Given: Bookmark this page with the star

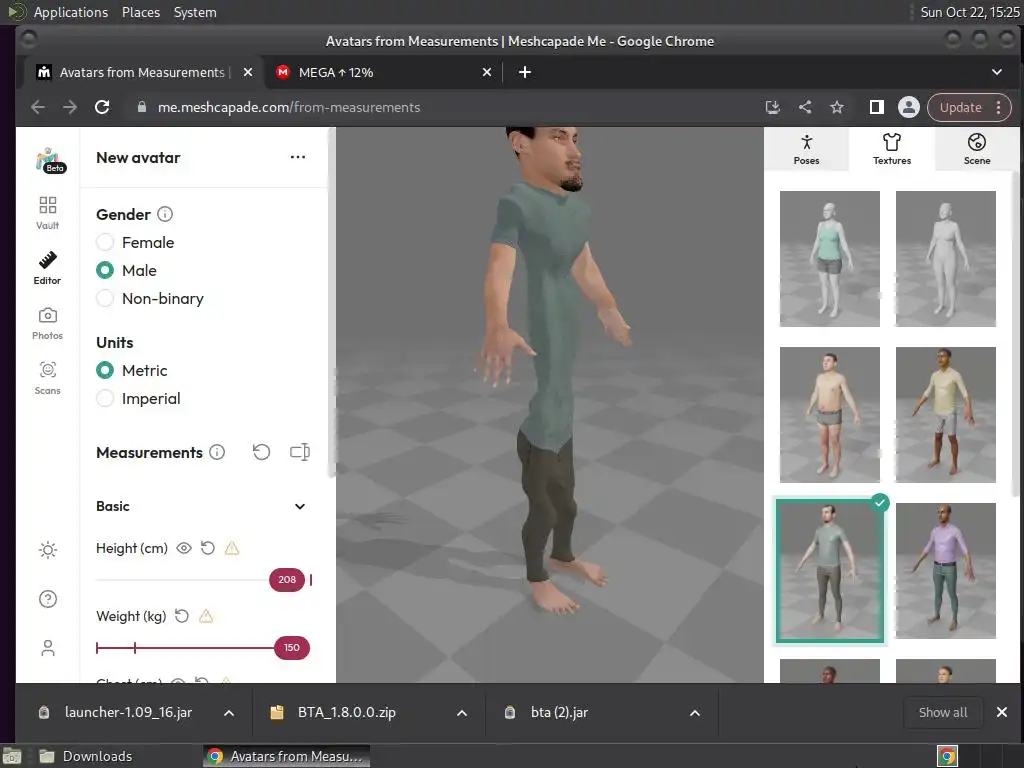Looking at the screenshot, I should [837, 107].
